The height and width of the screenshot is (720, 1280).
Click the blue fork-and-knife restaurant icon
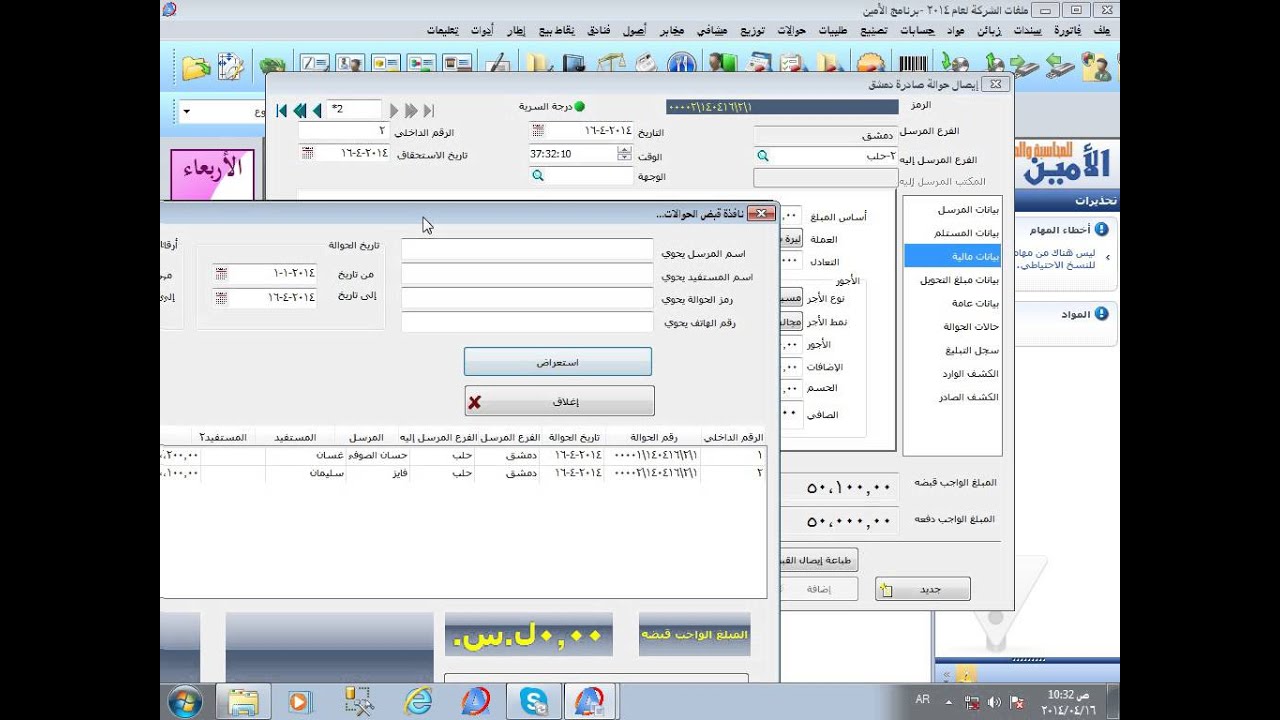[681, 64]
